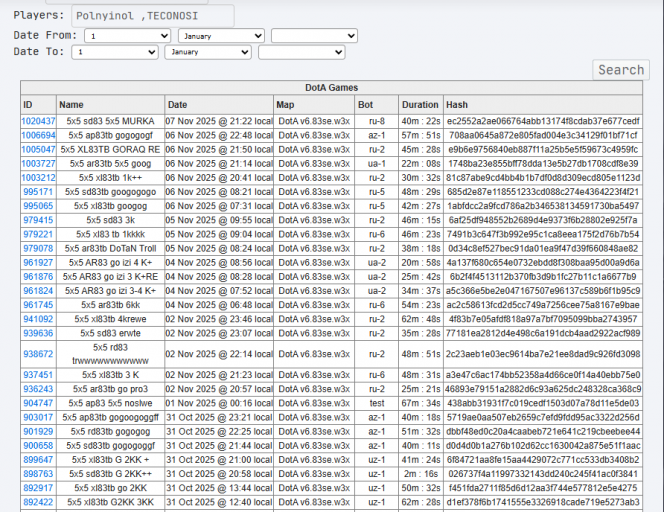Viewport: 664px width, 512px height.
Task: Click the 'test' bot cell
Action: pyautogui.click(x=377, y=403)
